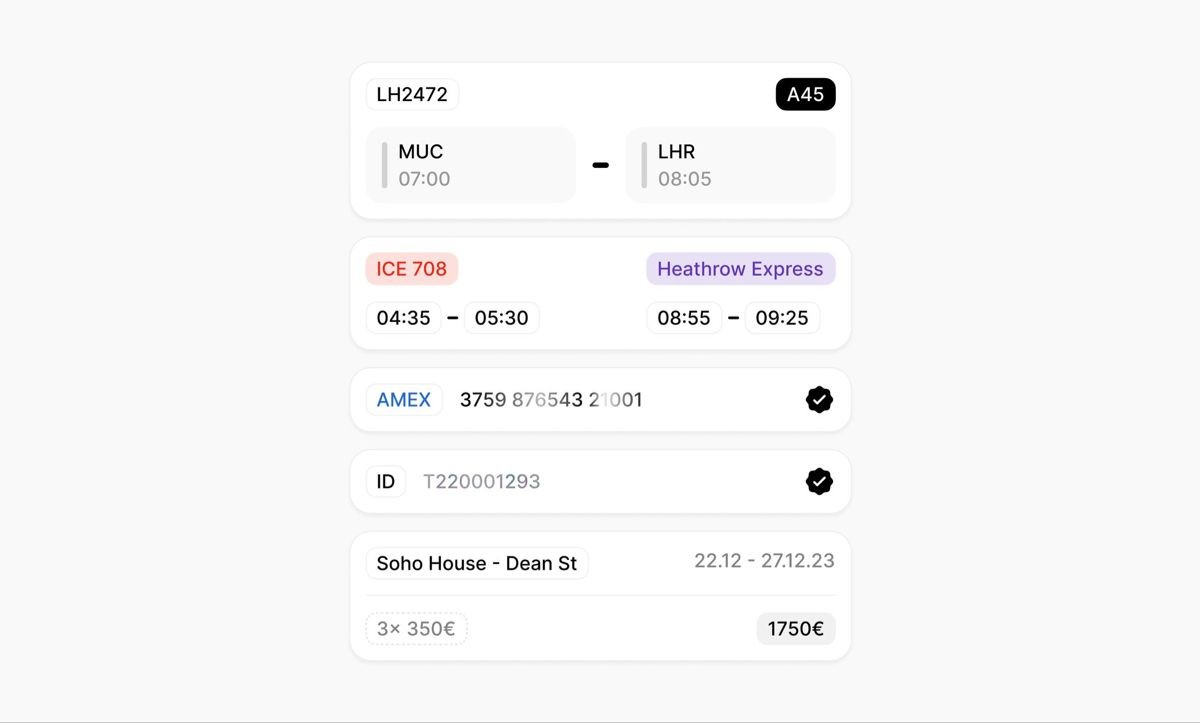Click the Heathrow Express label

[740, 269]
